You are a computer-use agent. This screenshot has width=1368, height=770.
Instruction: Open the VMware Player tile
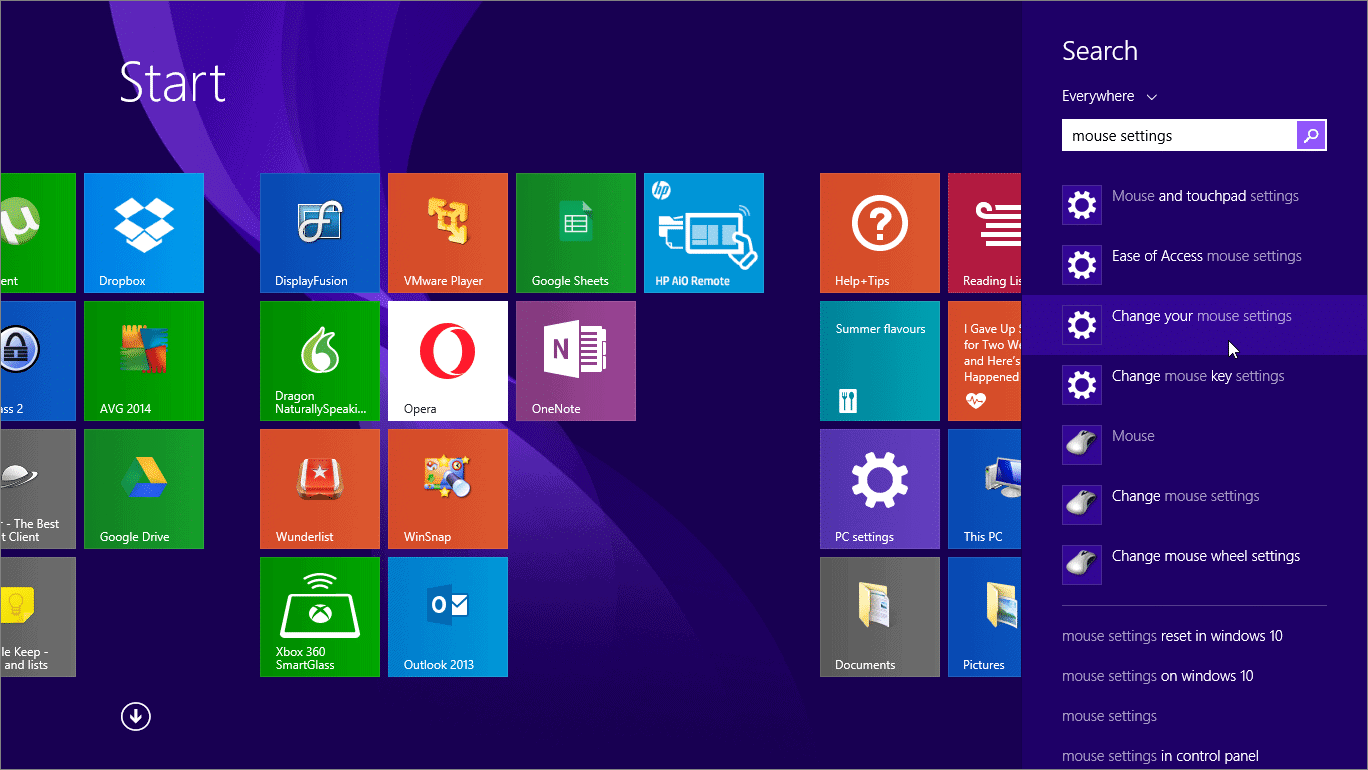point(448,233)
